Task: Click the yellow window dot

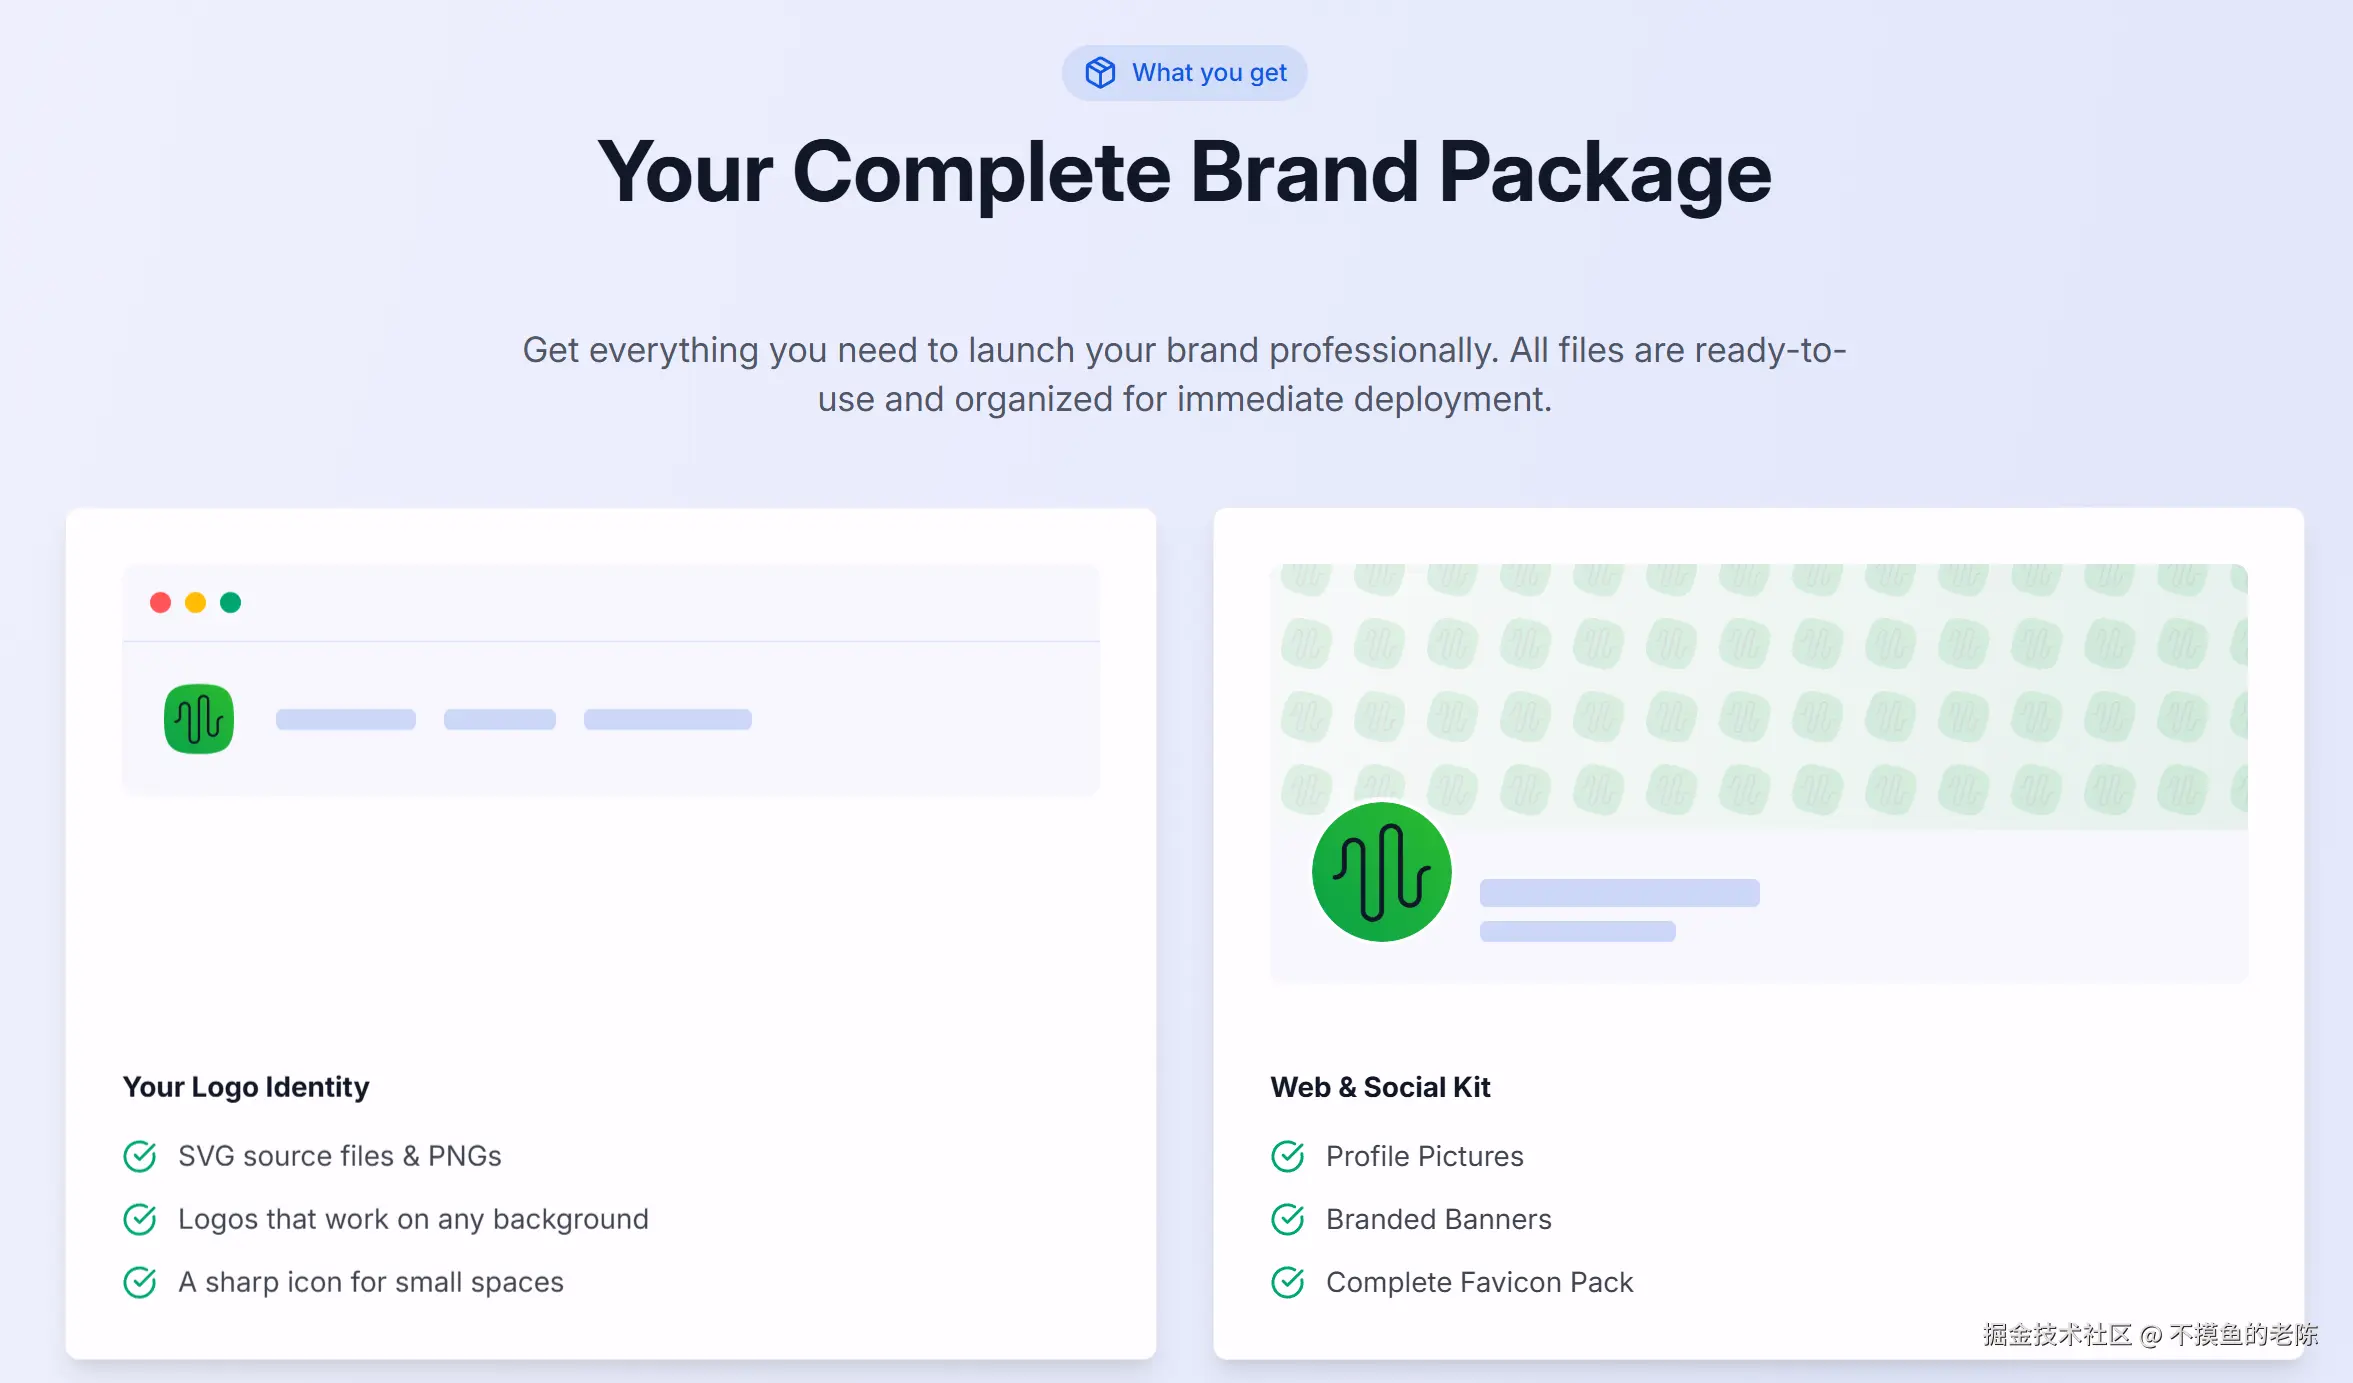Action: coord(195,602)
